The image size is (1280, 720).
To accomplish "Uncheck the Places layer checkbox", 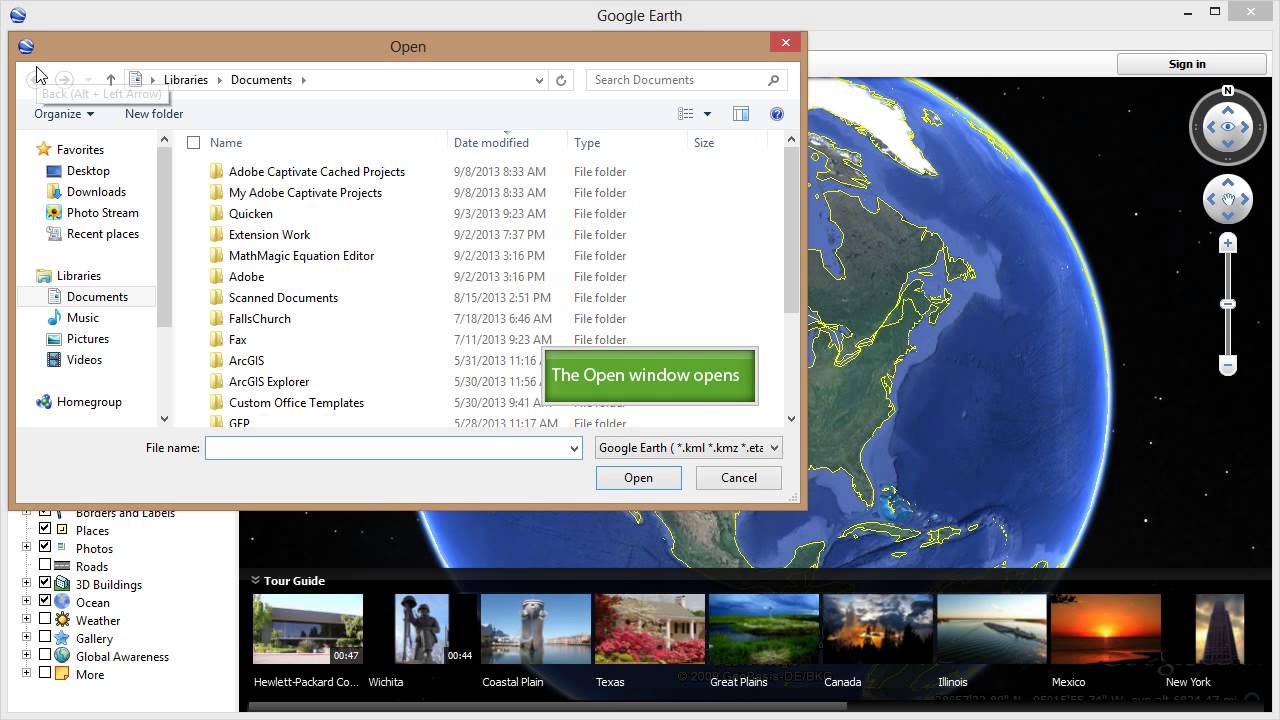I will click(45, 529).
